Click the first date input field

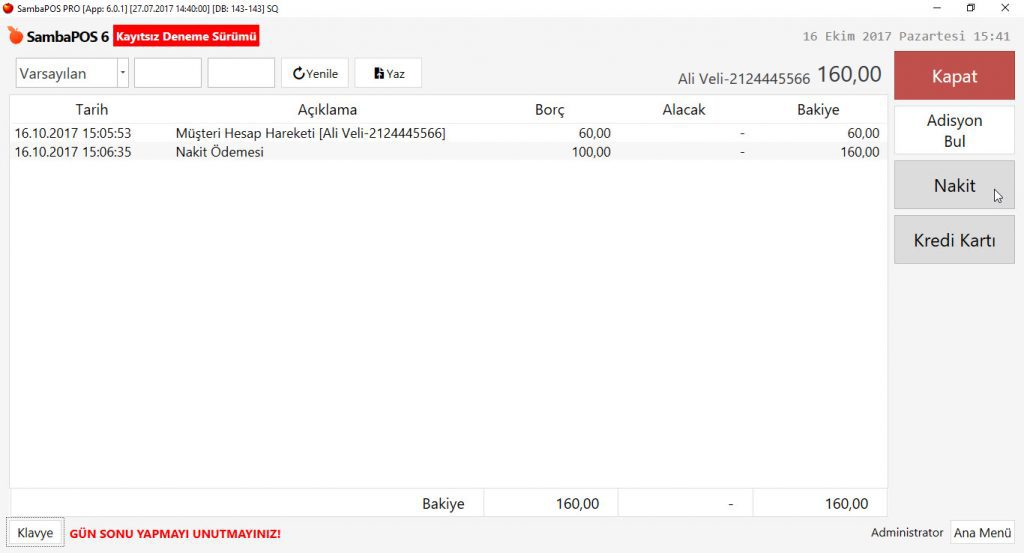point(168,73)
